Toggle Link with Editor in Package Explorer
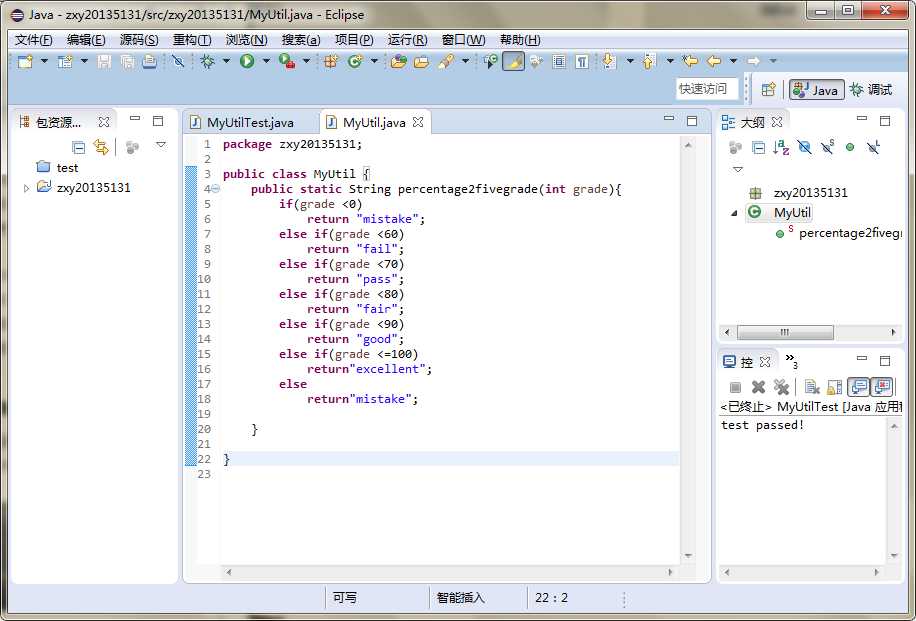Image resolution: width=916 pixels, height=621 pixels. [101, 147]
